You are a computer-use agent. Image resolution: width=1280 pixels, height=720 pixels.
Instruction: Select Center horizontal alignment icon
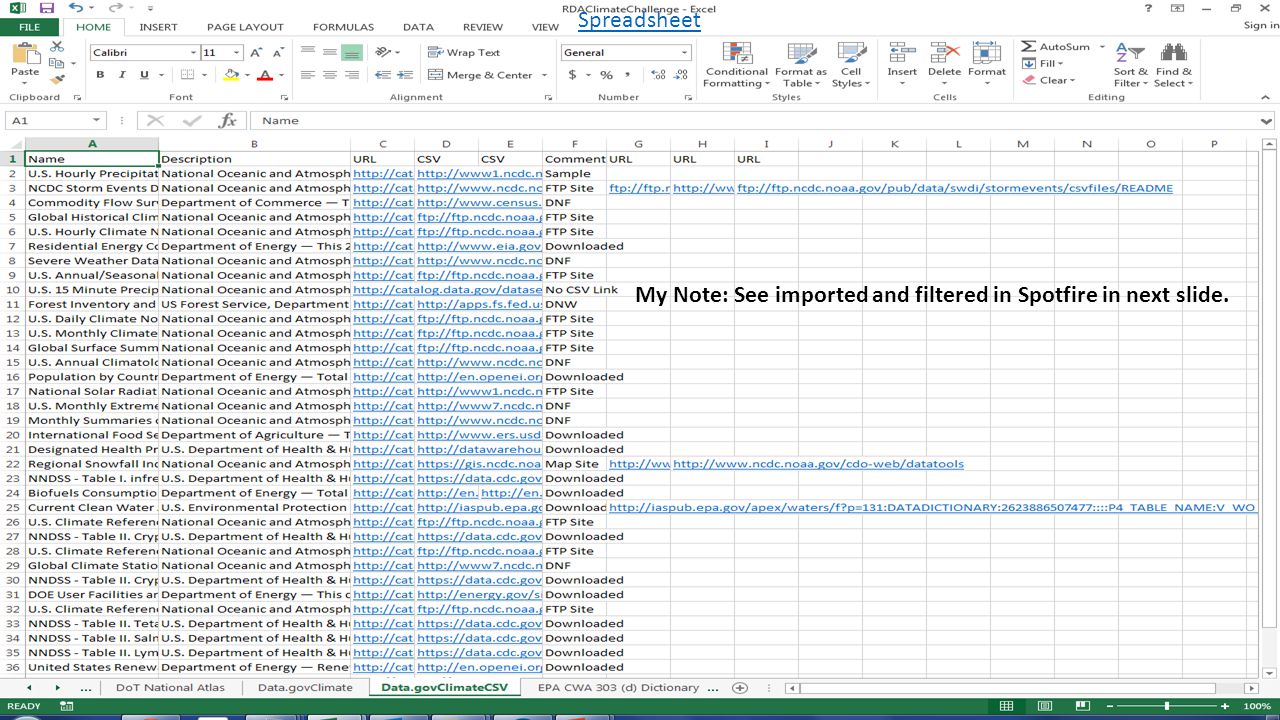point(329,75)
